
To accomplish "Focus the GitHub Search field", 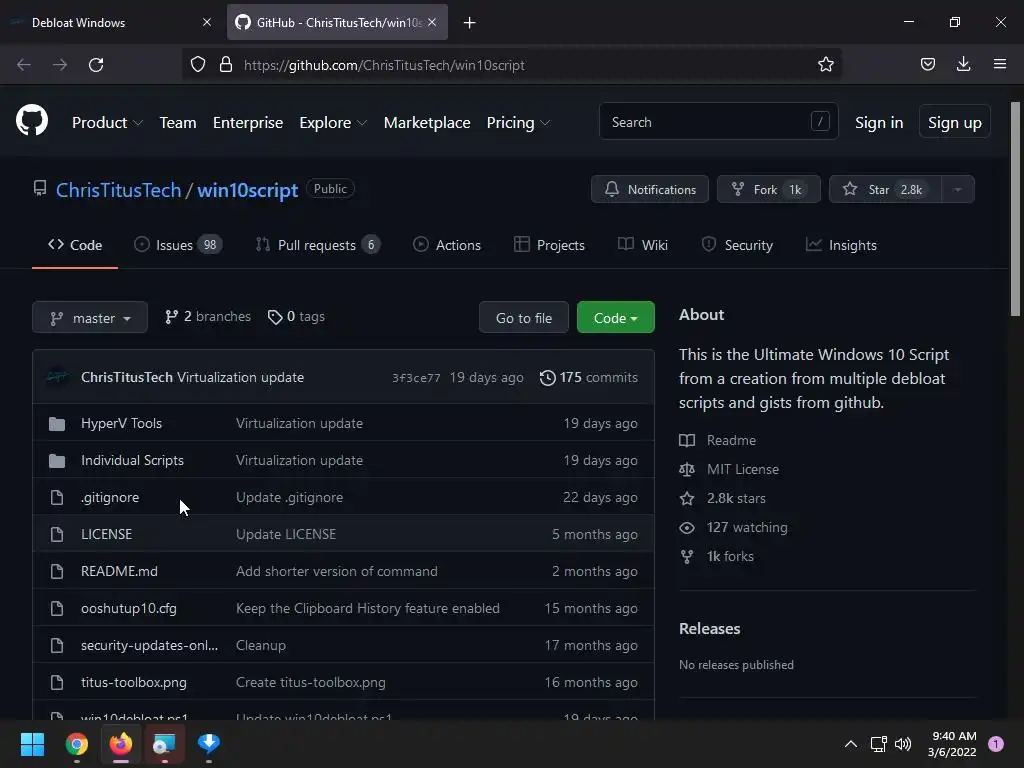I will pyautogui.click(x=718, y=121).
